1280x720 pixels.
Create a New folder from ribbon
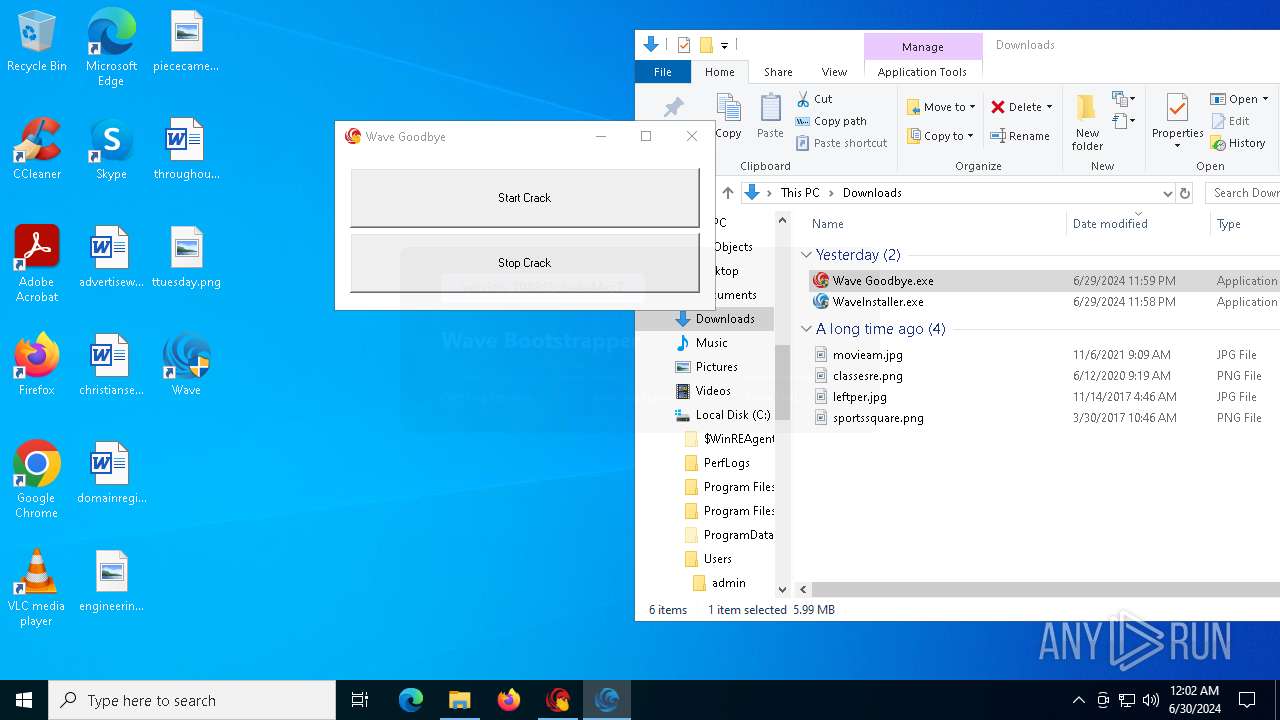(x=1087, y=122)
